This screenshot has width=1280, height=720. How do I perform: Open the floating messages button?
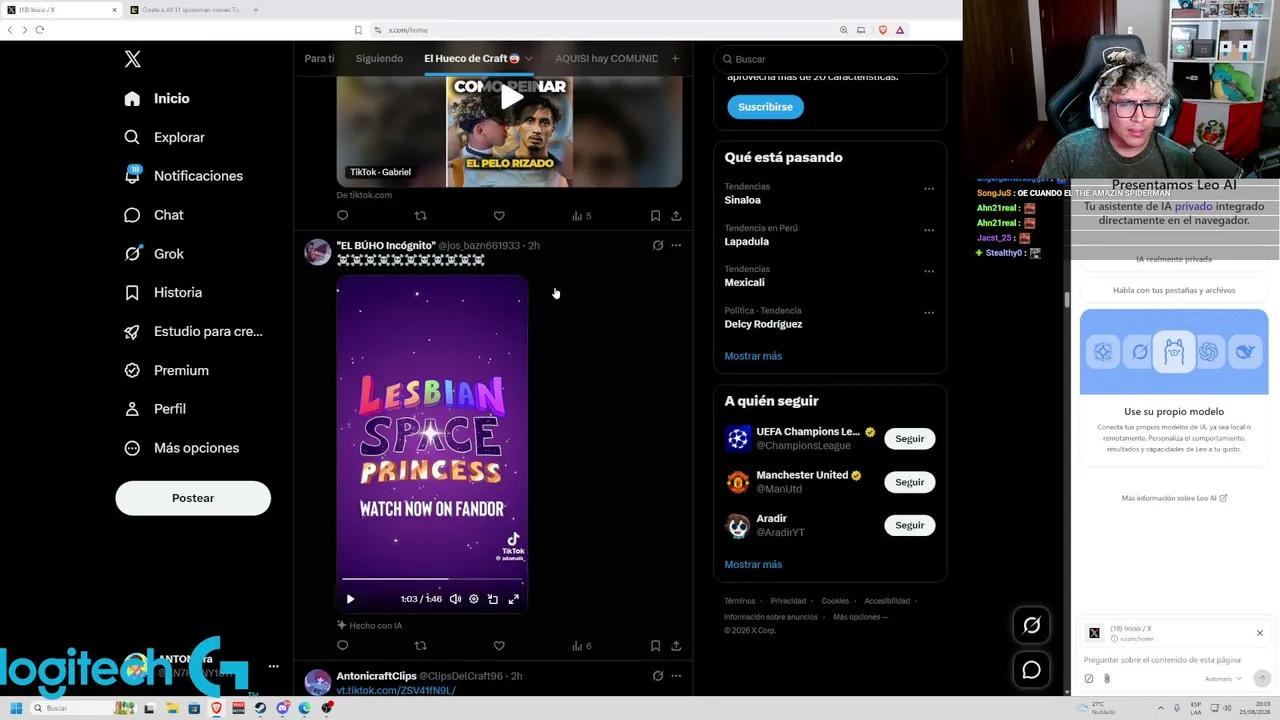pos(1032,670)
